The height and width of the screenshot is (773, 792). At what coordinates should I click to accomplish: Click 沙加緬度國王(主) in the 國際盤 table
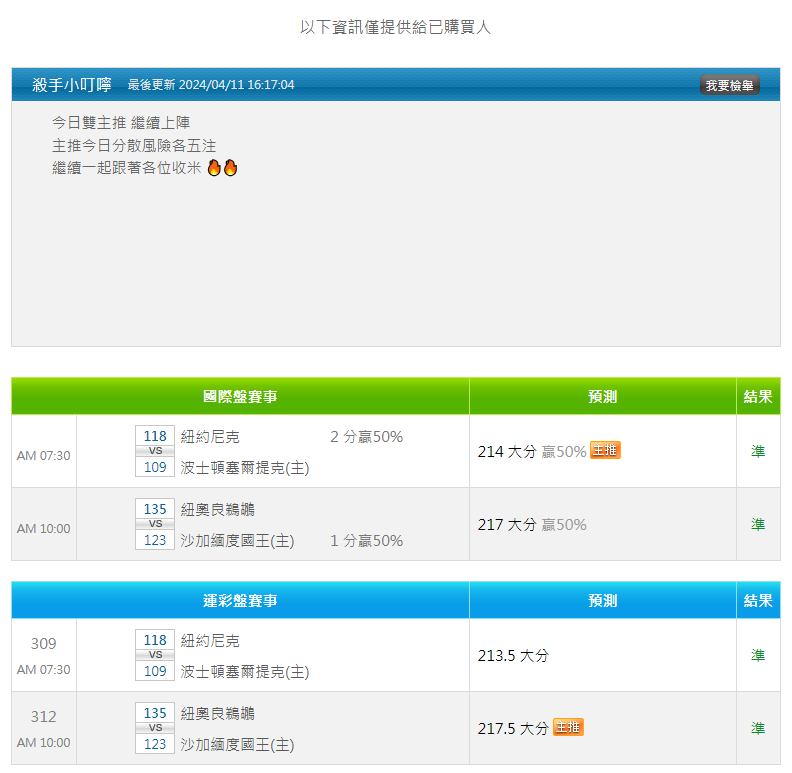point(237,541)
